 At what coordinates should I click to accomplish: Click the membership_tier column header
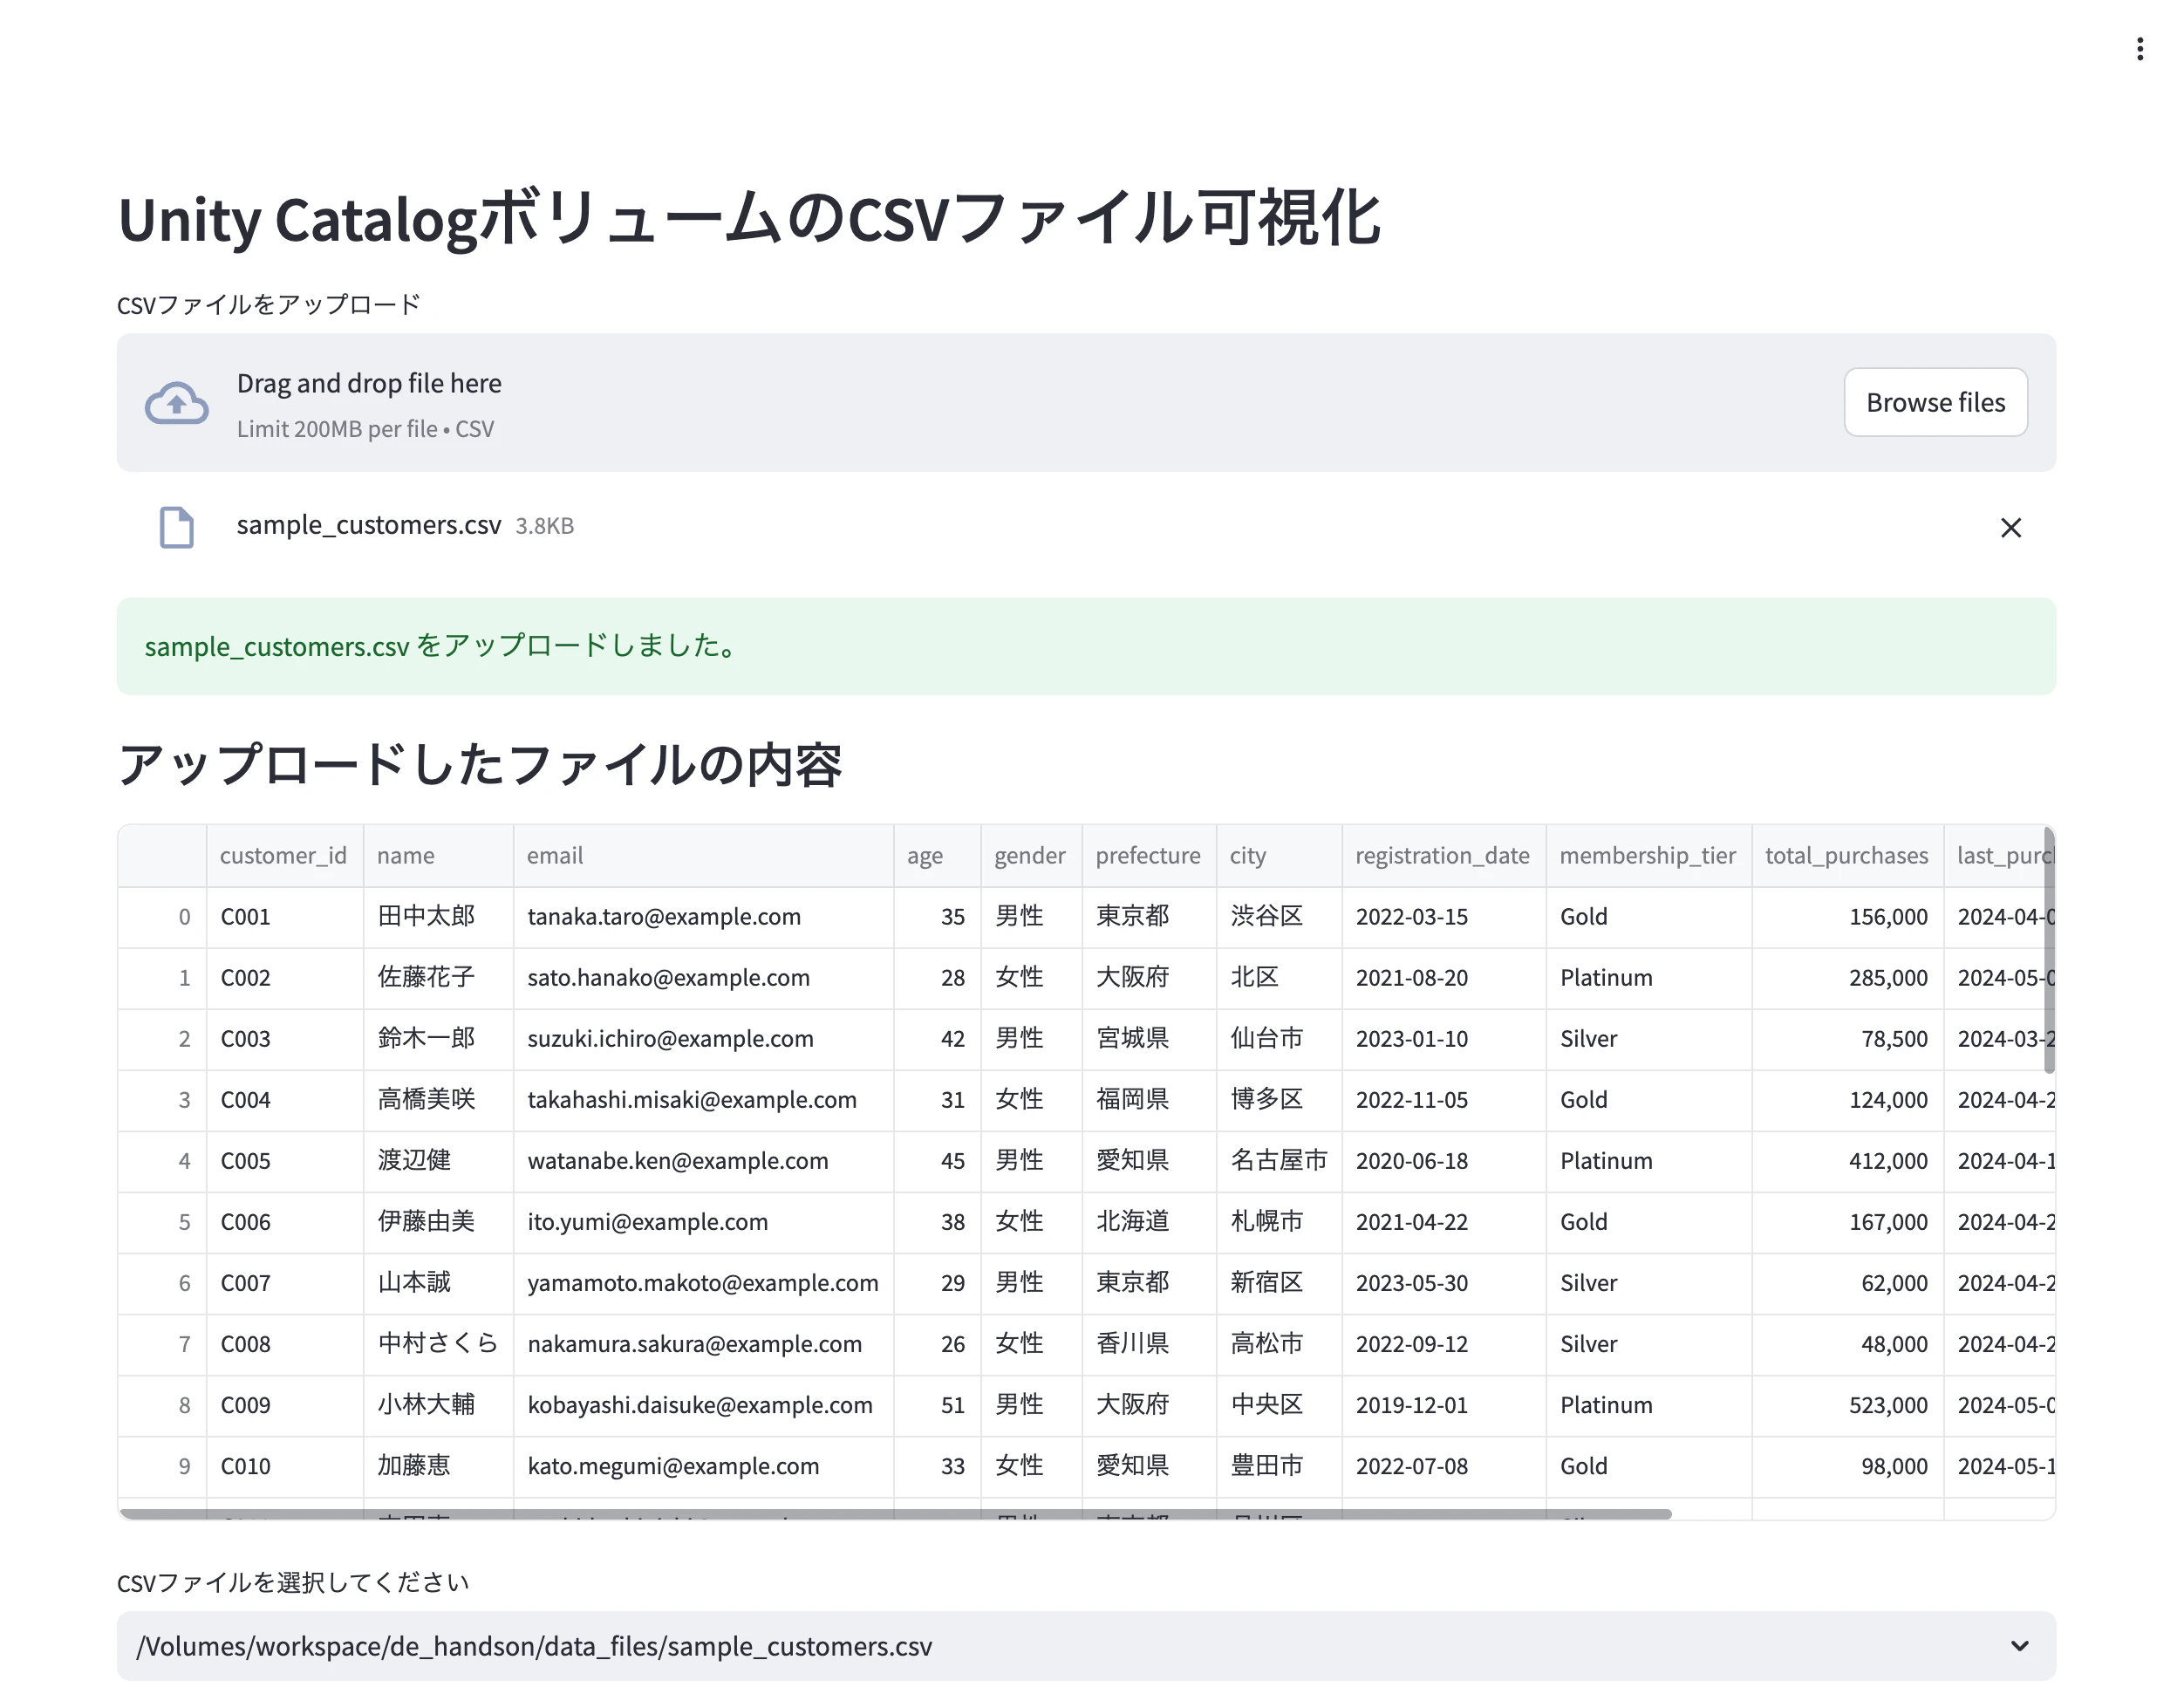[1649, 855]
